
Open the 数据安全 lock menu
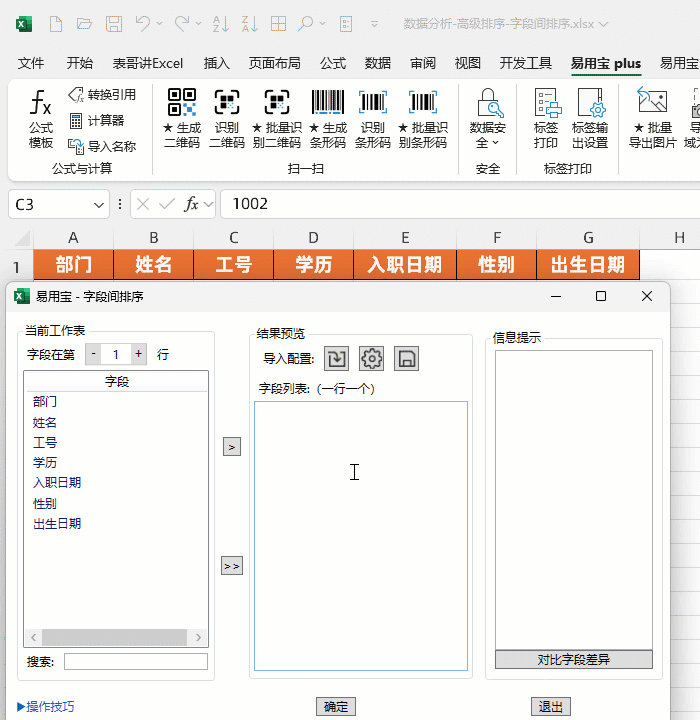[487, 118]
